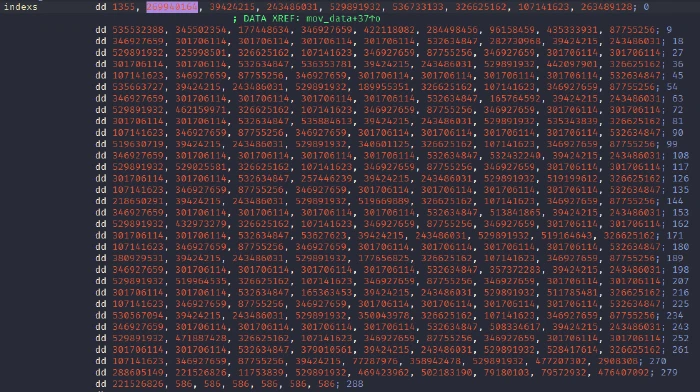Image resolution: width=700 pixels, height=392 pixels.
Task: Click value 535884613
Action: (x=327, y=121)
